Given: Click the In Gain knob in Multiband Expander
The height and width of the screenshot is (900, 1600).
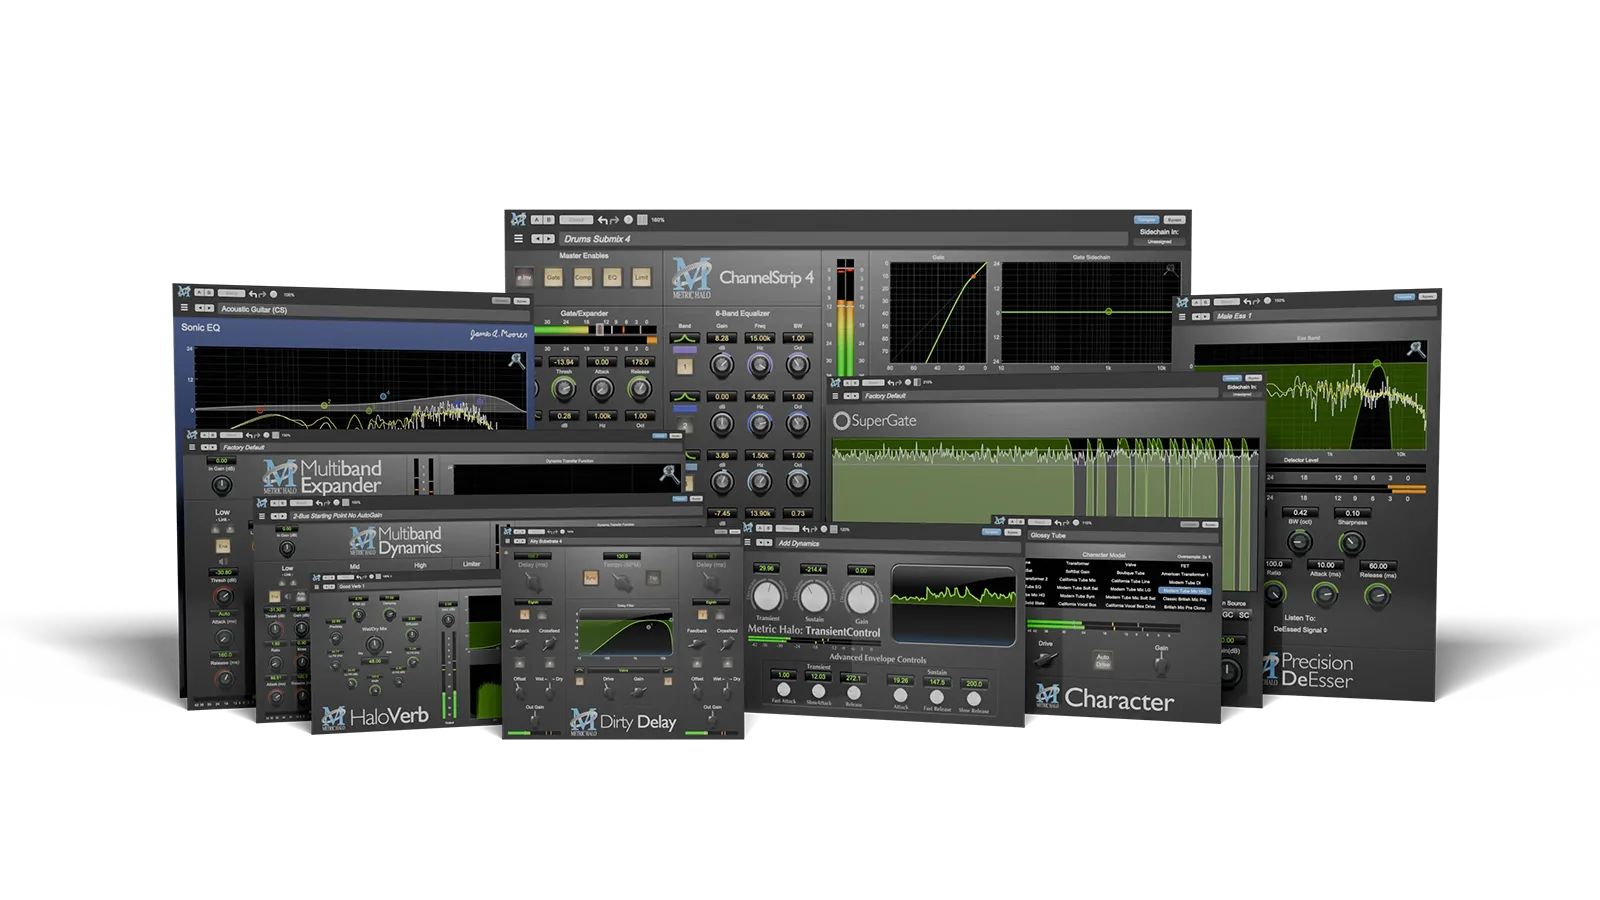Looking at the screenshot, I should [222, 486].
